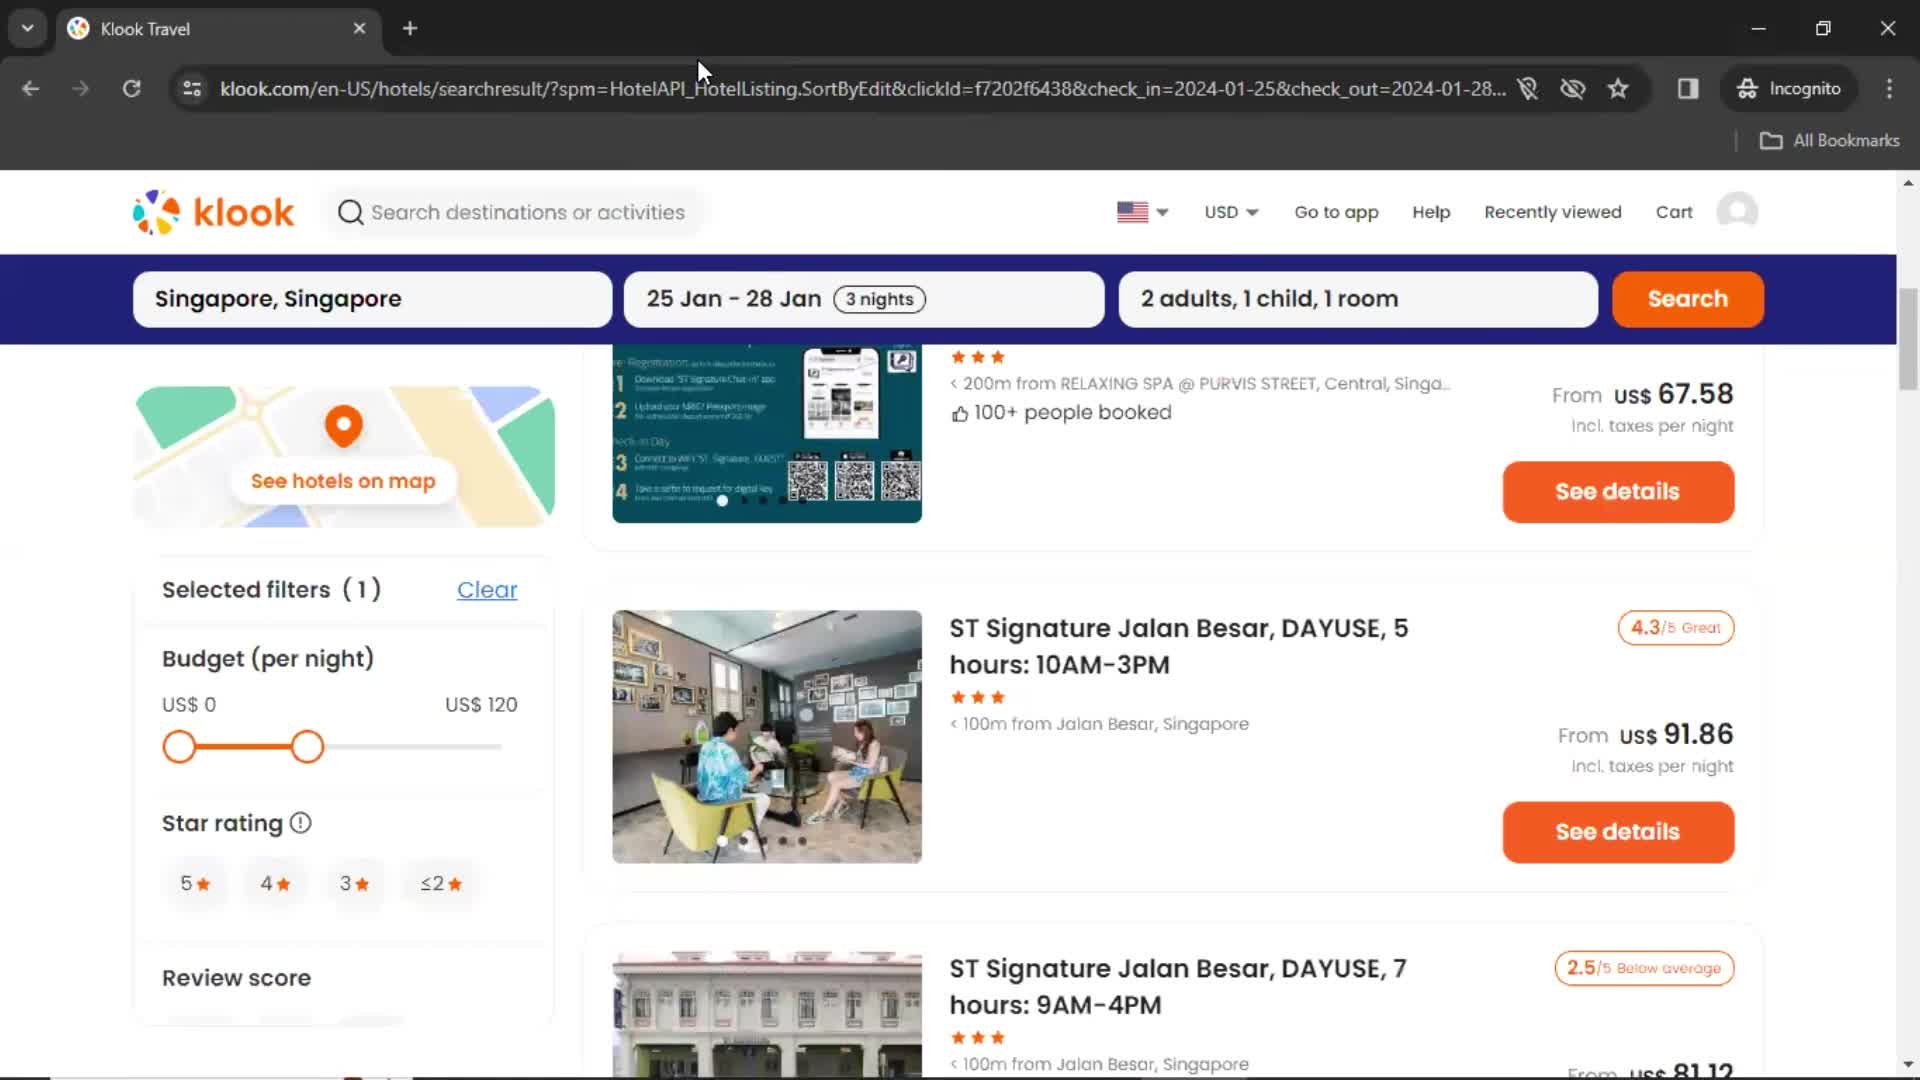See details for the US$ 91.86 hotel

(x=1618, y=832)
